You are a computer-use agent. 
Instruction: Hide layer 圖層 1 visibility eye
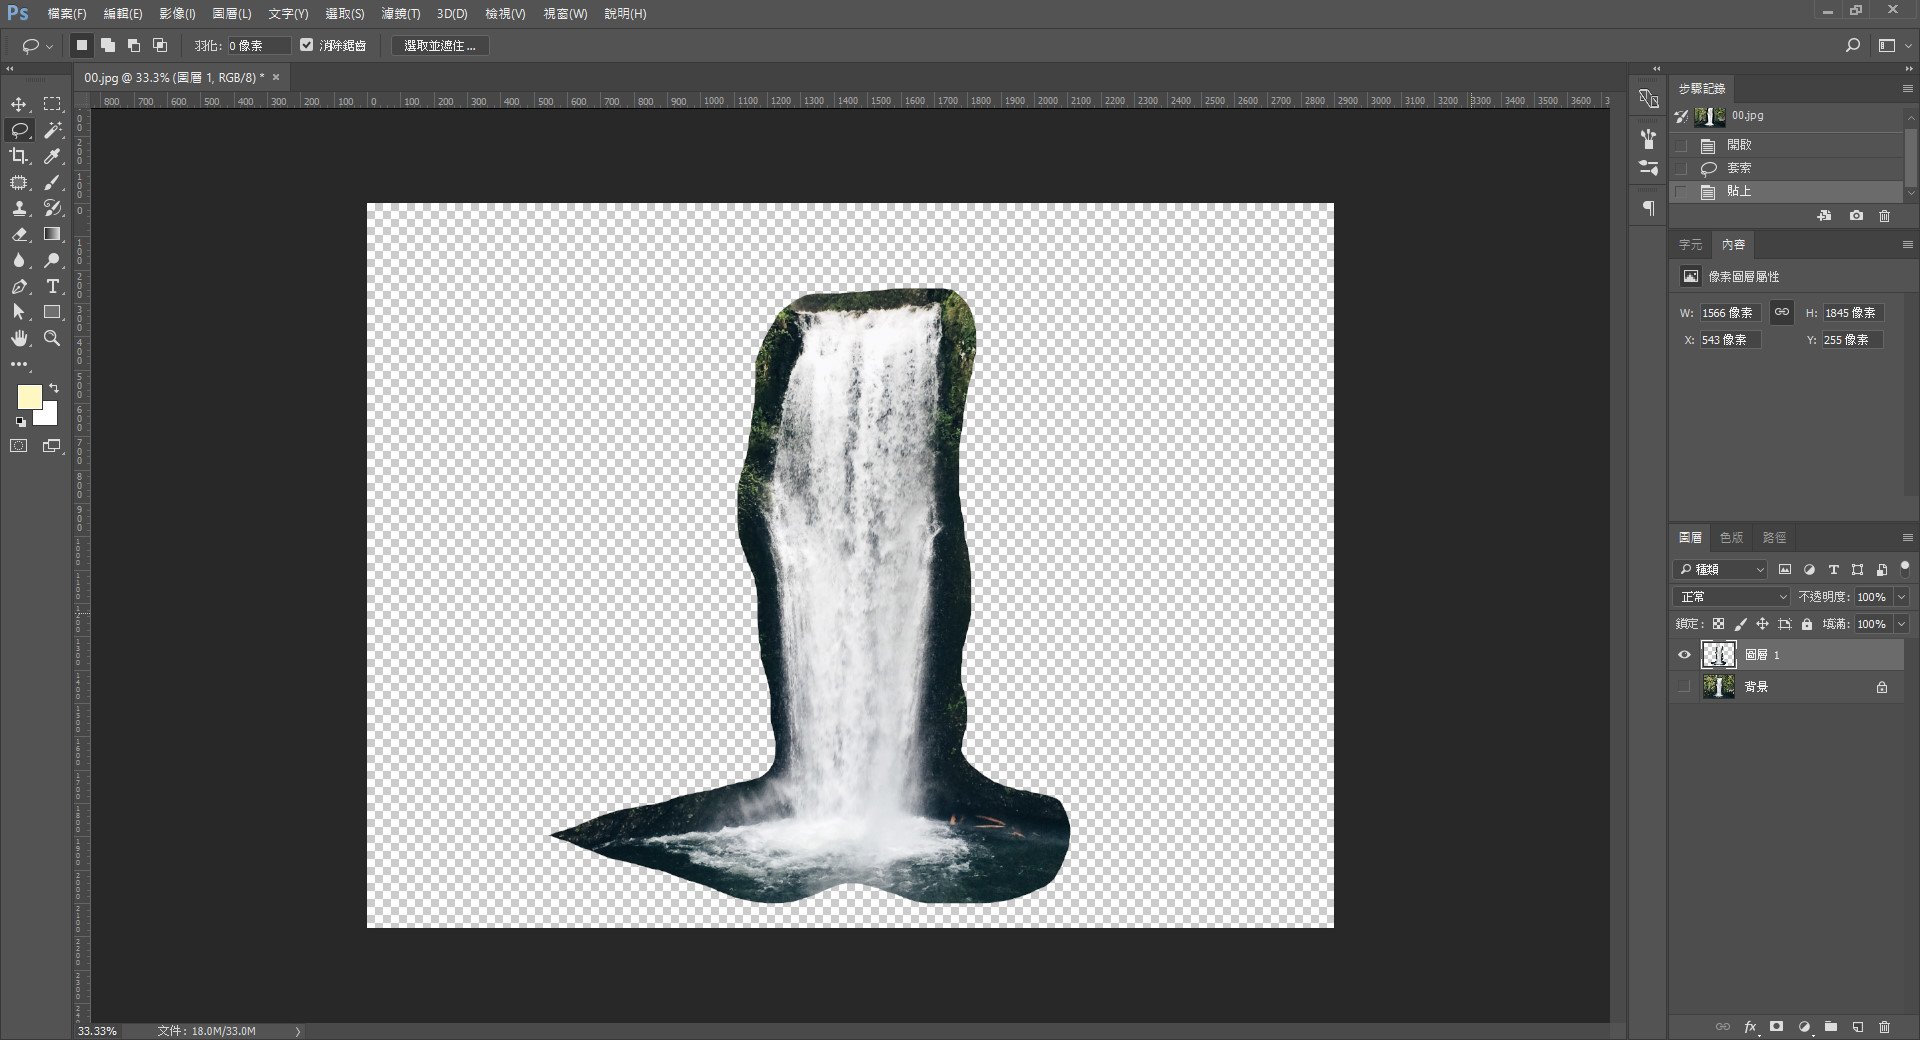tap(1684, 655)
